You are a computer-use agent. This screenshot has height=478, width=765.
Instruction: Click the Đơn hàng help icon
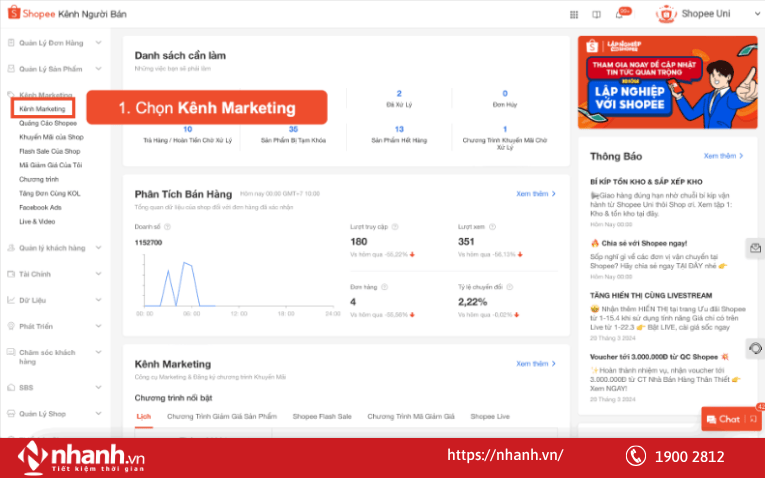click(384, 287)
